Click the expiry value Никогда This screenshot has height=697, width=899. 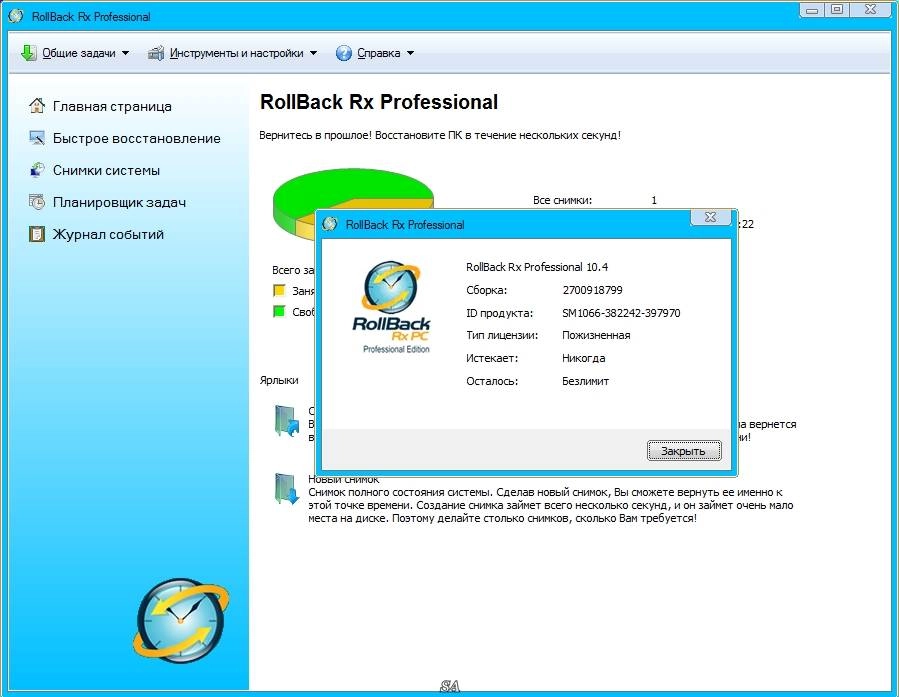pos(583,358)
